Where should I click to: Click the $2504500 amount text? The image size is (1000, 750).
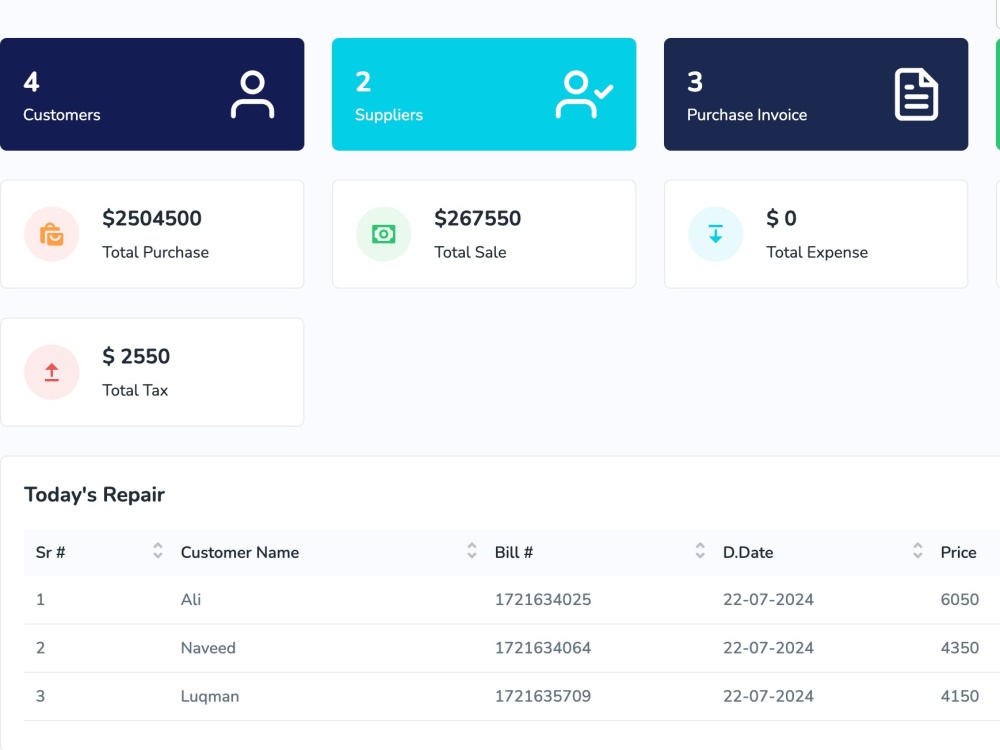(152, 218)
